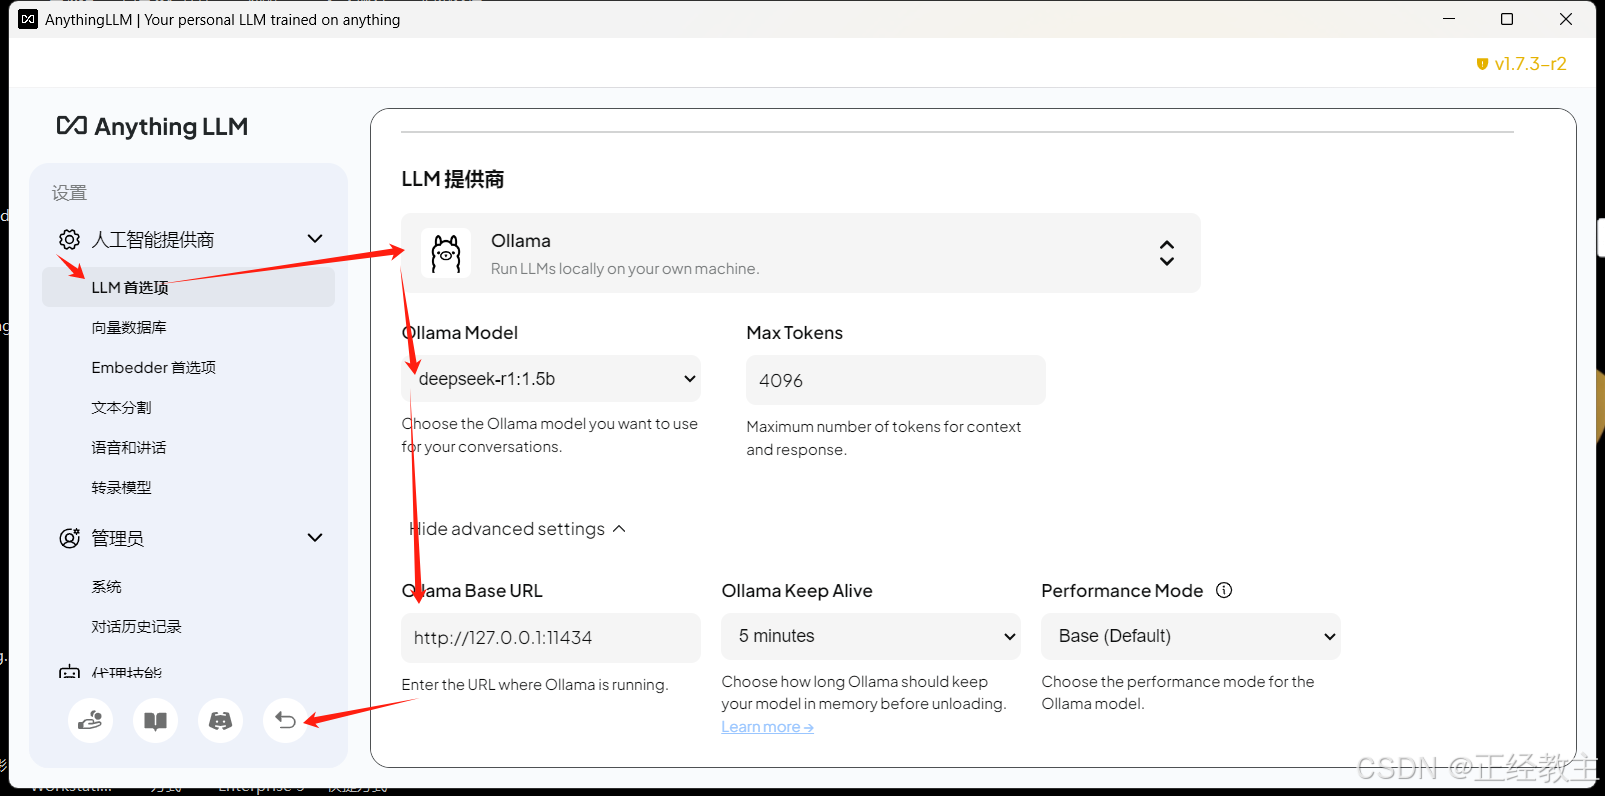Image resolution: width=1605 pixels, height=796 pixels.
Task: Click the Ollama Base URL field
Action: pos(551,638)
